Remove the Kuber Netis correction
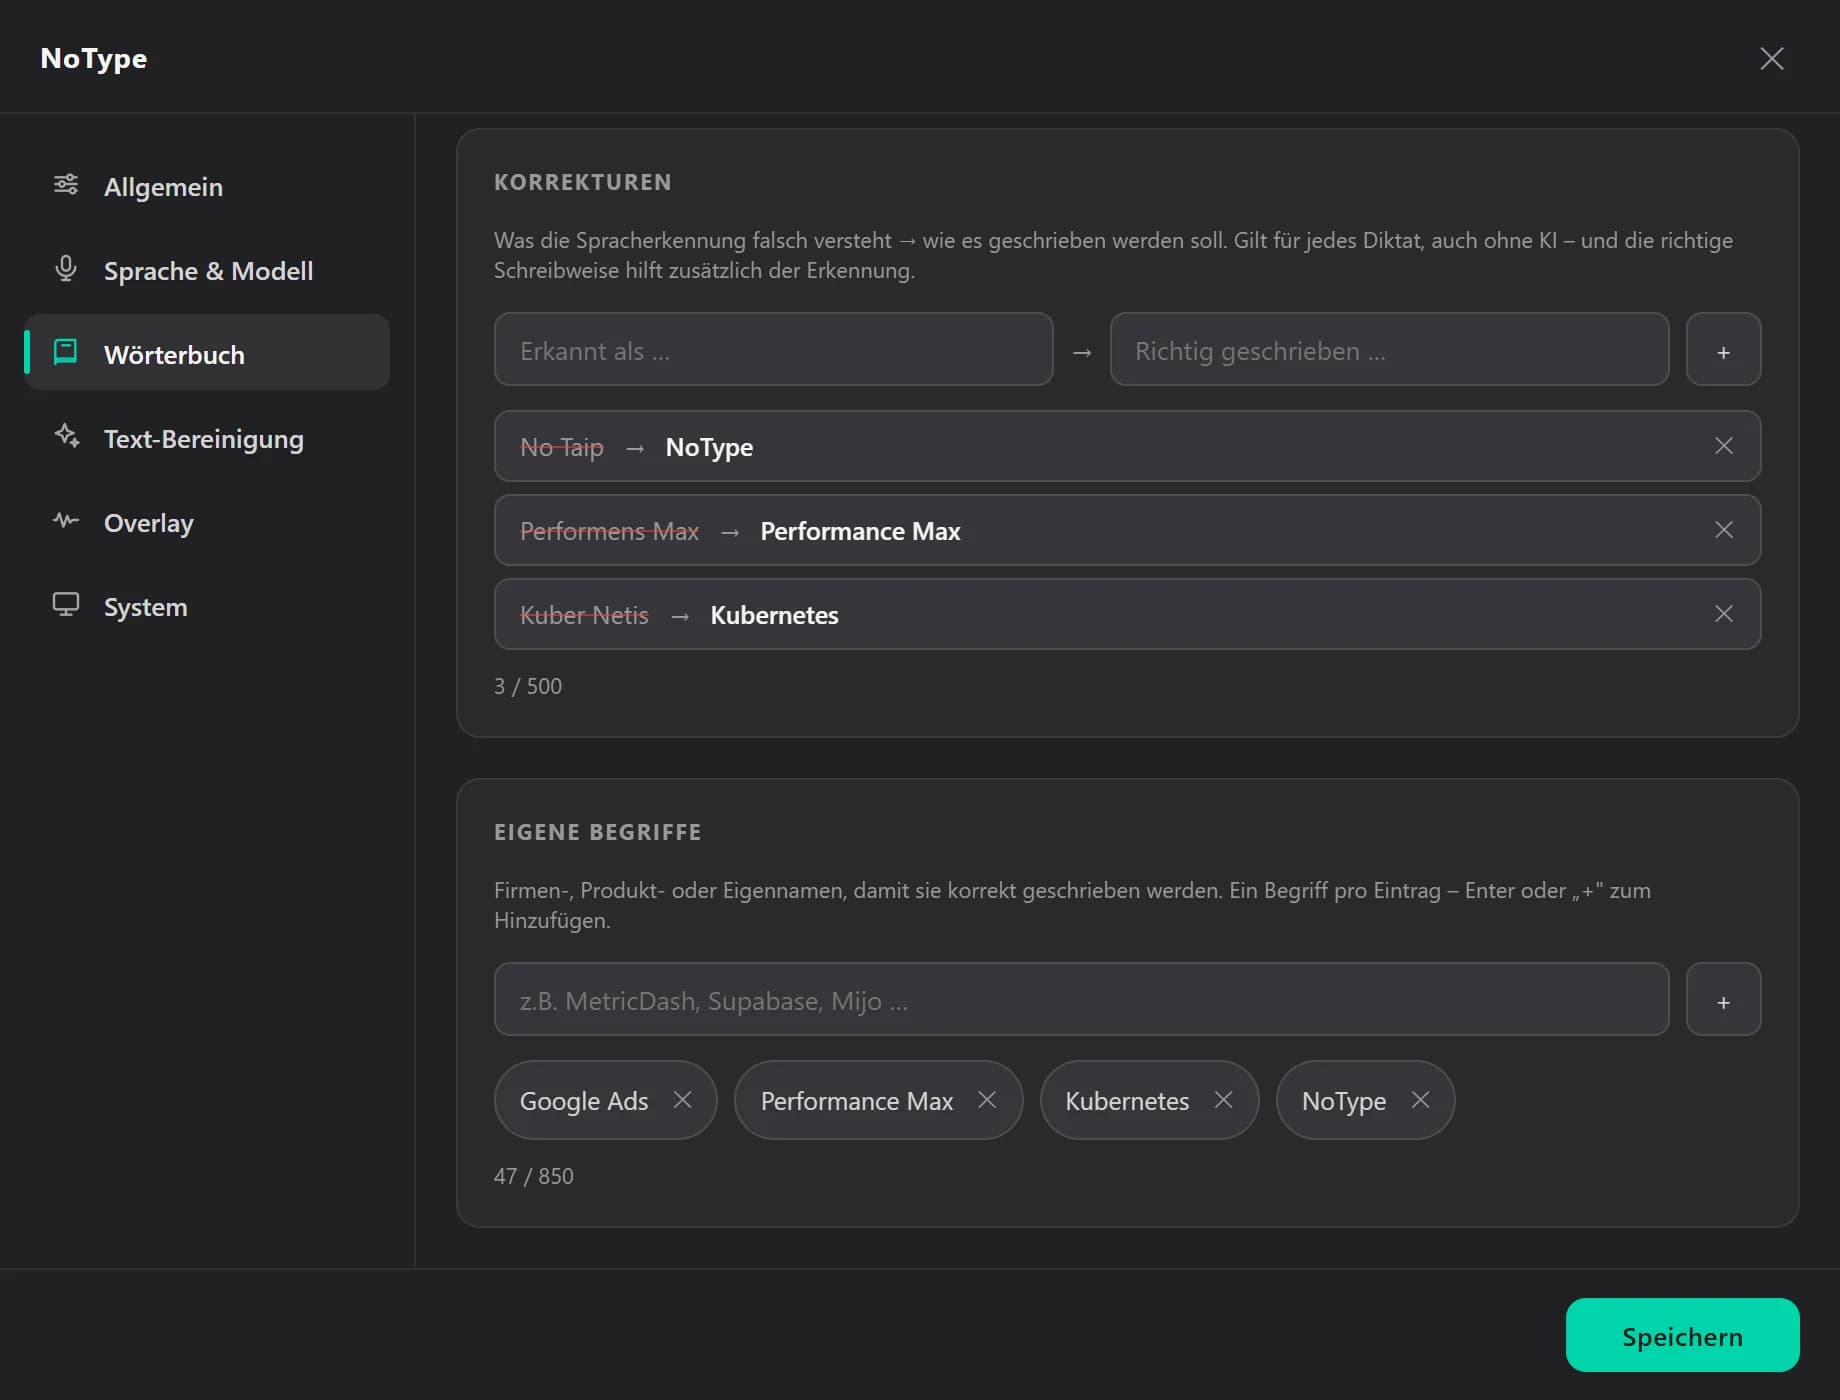The image size is (1840, 1400). click(x=1724, y=614)
